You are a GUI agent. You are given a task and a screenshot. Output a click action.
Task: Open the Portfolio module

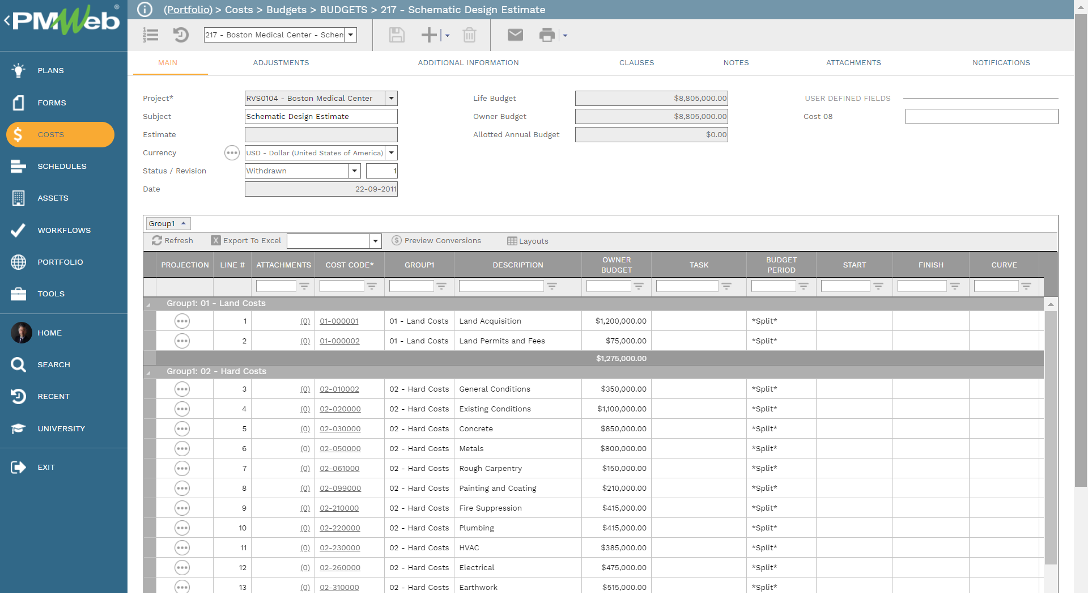[x=60, y=262]
